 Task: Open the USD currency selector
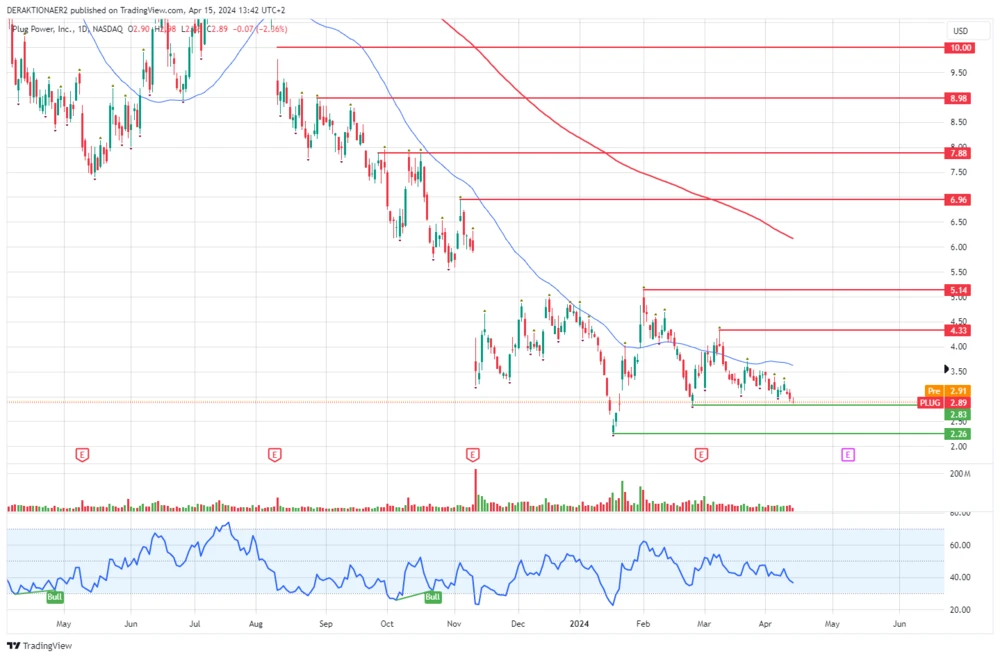click(960, 31)
